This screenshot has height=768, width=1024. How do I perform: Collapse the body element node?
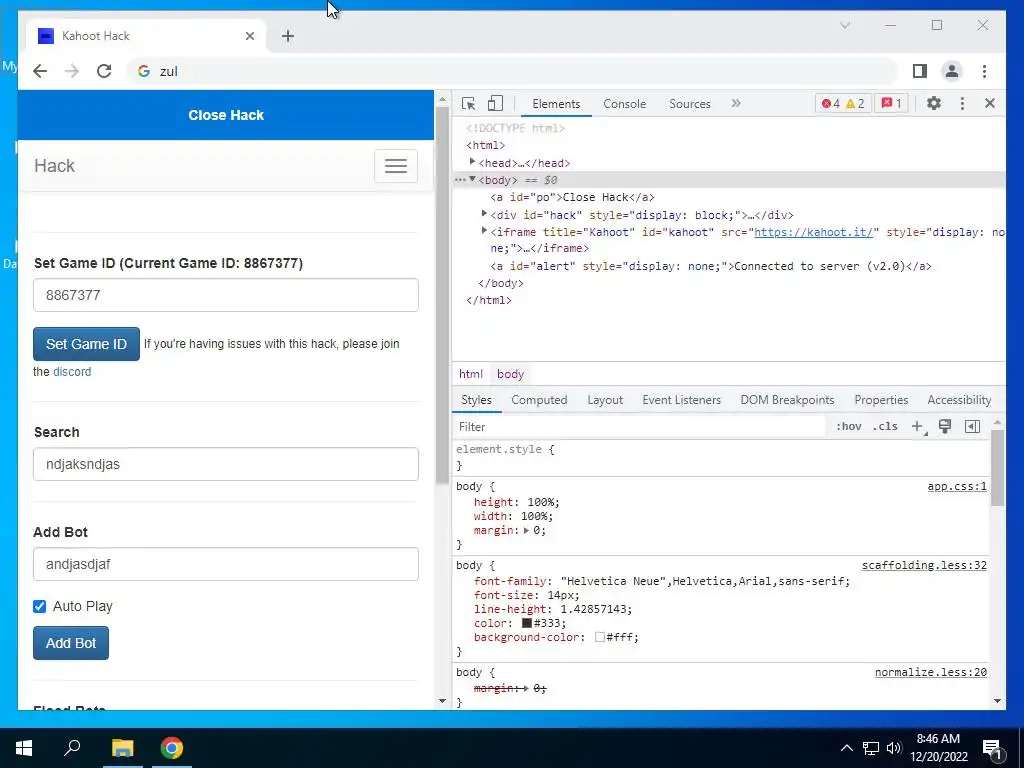(x=472, y=180)
